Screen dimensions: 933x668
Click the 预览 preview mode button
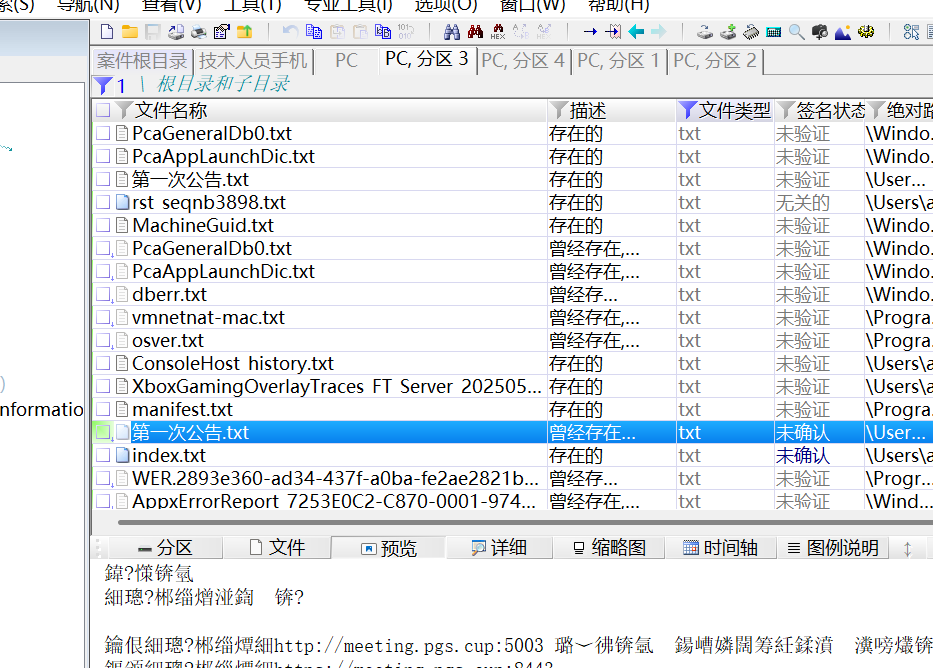coord(389,548)
